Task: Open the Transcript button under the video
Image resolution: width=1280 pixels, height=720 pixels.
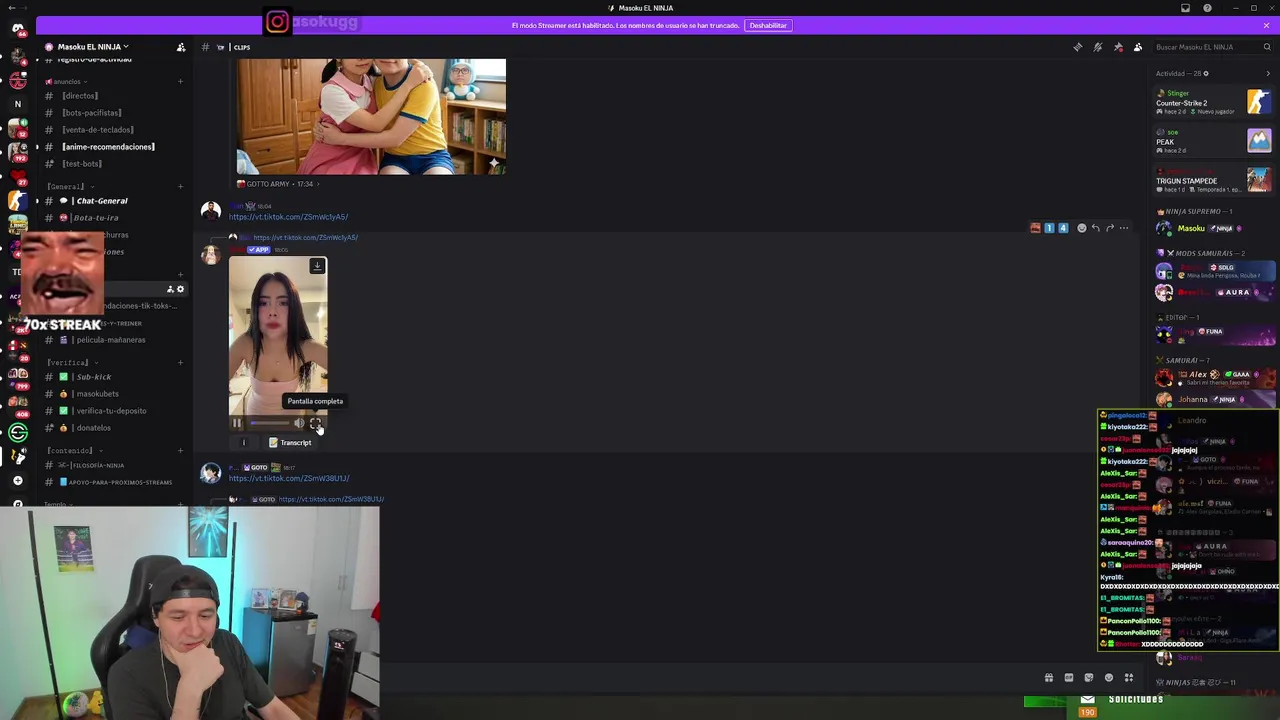Action: coord(290,442)
